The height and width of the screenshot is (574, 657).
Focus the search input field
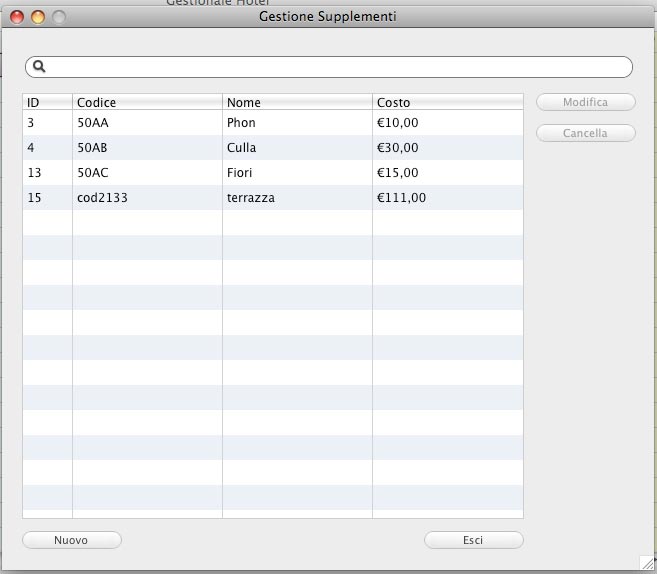pos(329,67)
